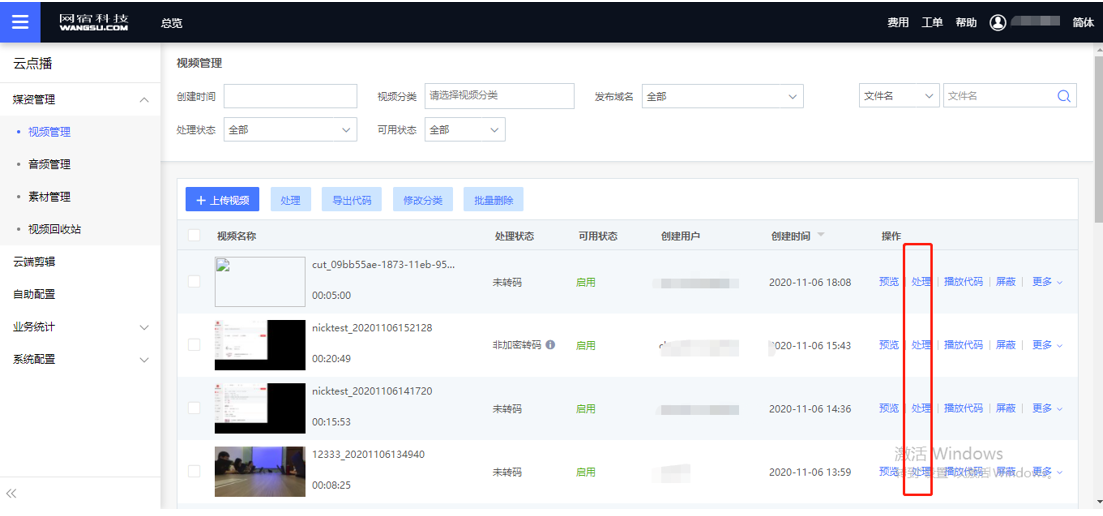This screenshot has height=516, width=1103.
Task: Open the 处理状态 dropdown
Action: coord(290,129)
